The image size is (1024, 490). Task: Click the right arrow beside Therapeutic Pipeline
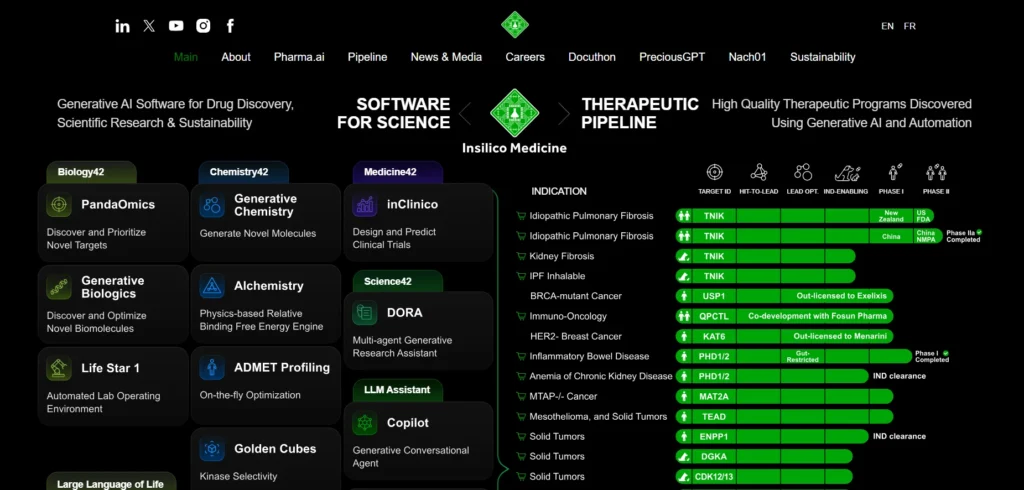(x=564, y=114)
